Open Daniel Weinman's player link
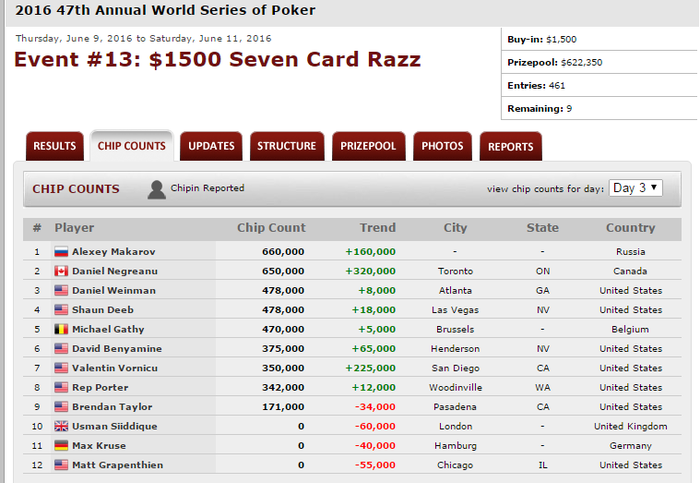This screenshot has width=700, height=483. (x=114, y=291)
